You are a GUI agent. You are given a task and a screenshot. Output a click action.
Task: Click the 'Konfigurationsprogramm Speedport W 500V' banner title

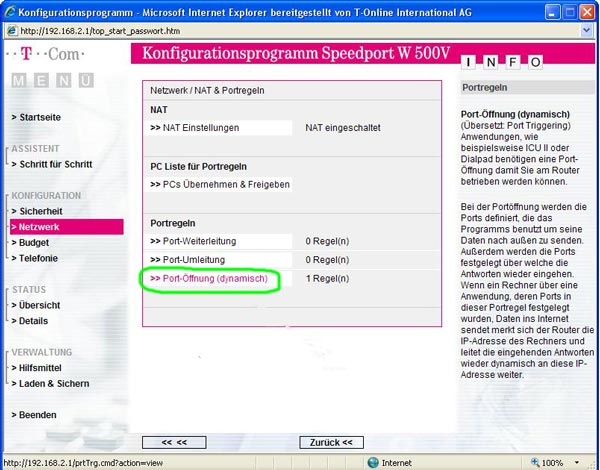(296, 53)
